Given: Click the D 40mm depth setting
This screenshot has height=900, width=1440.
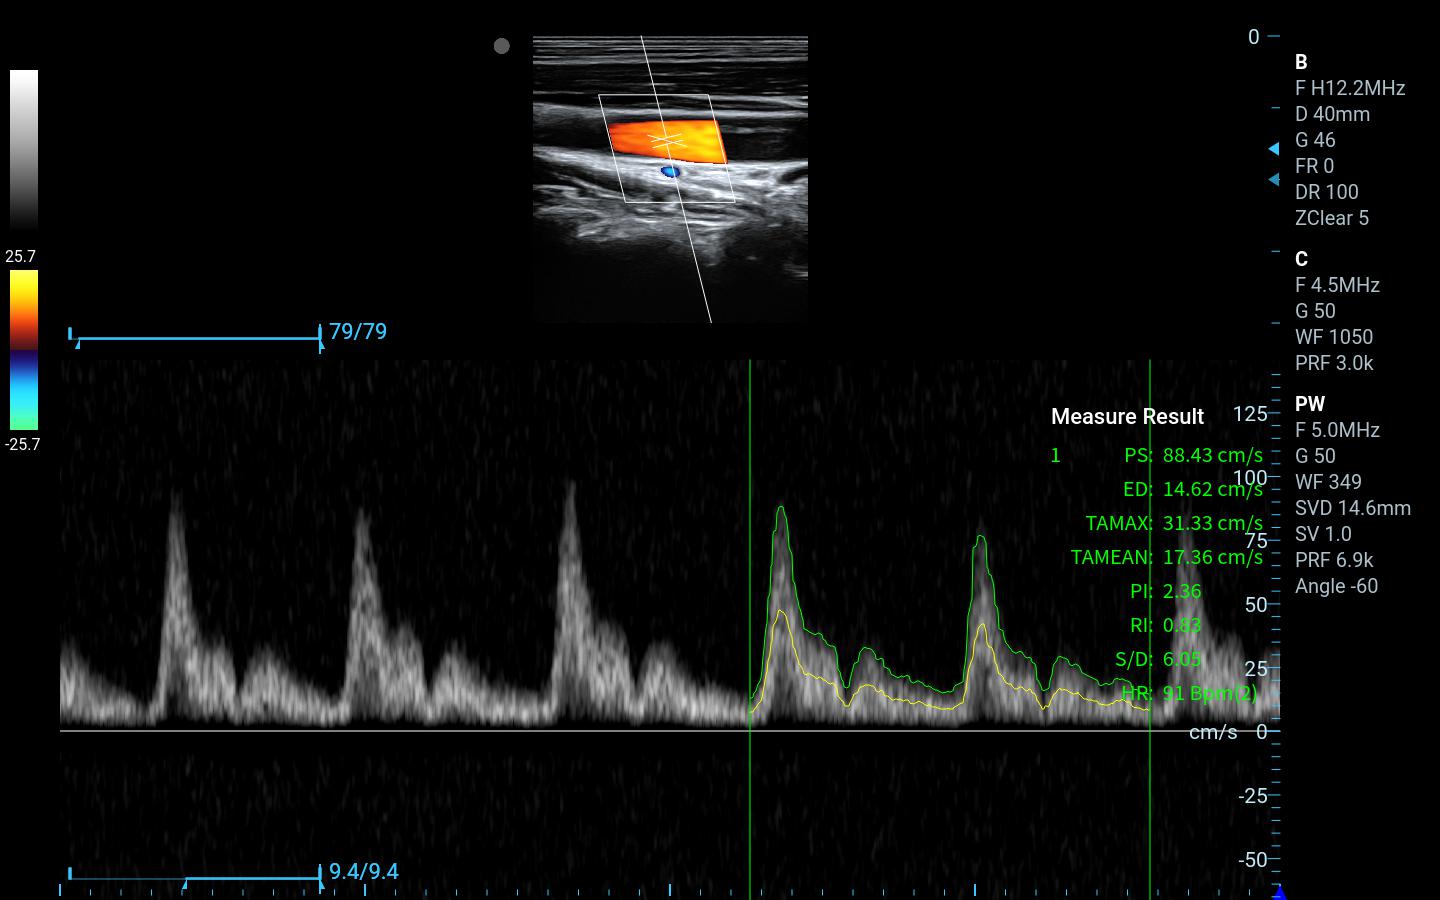Looking at the screenshot, I should click(x=1332, y=114).
